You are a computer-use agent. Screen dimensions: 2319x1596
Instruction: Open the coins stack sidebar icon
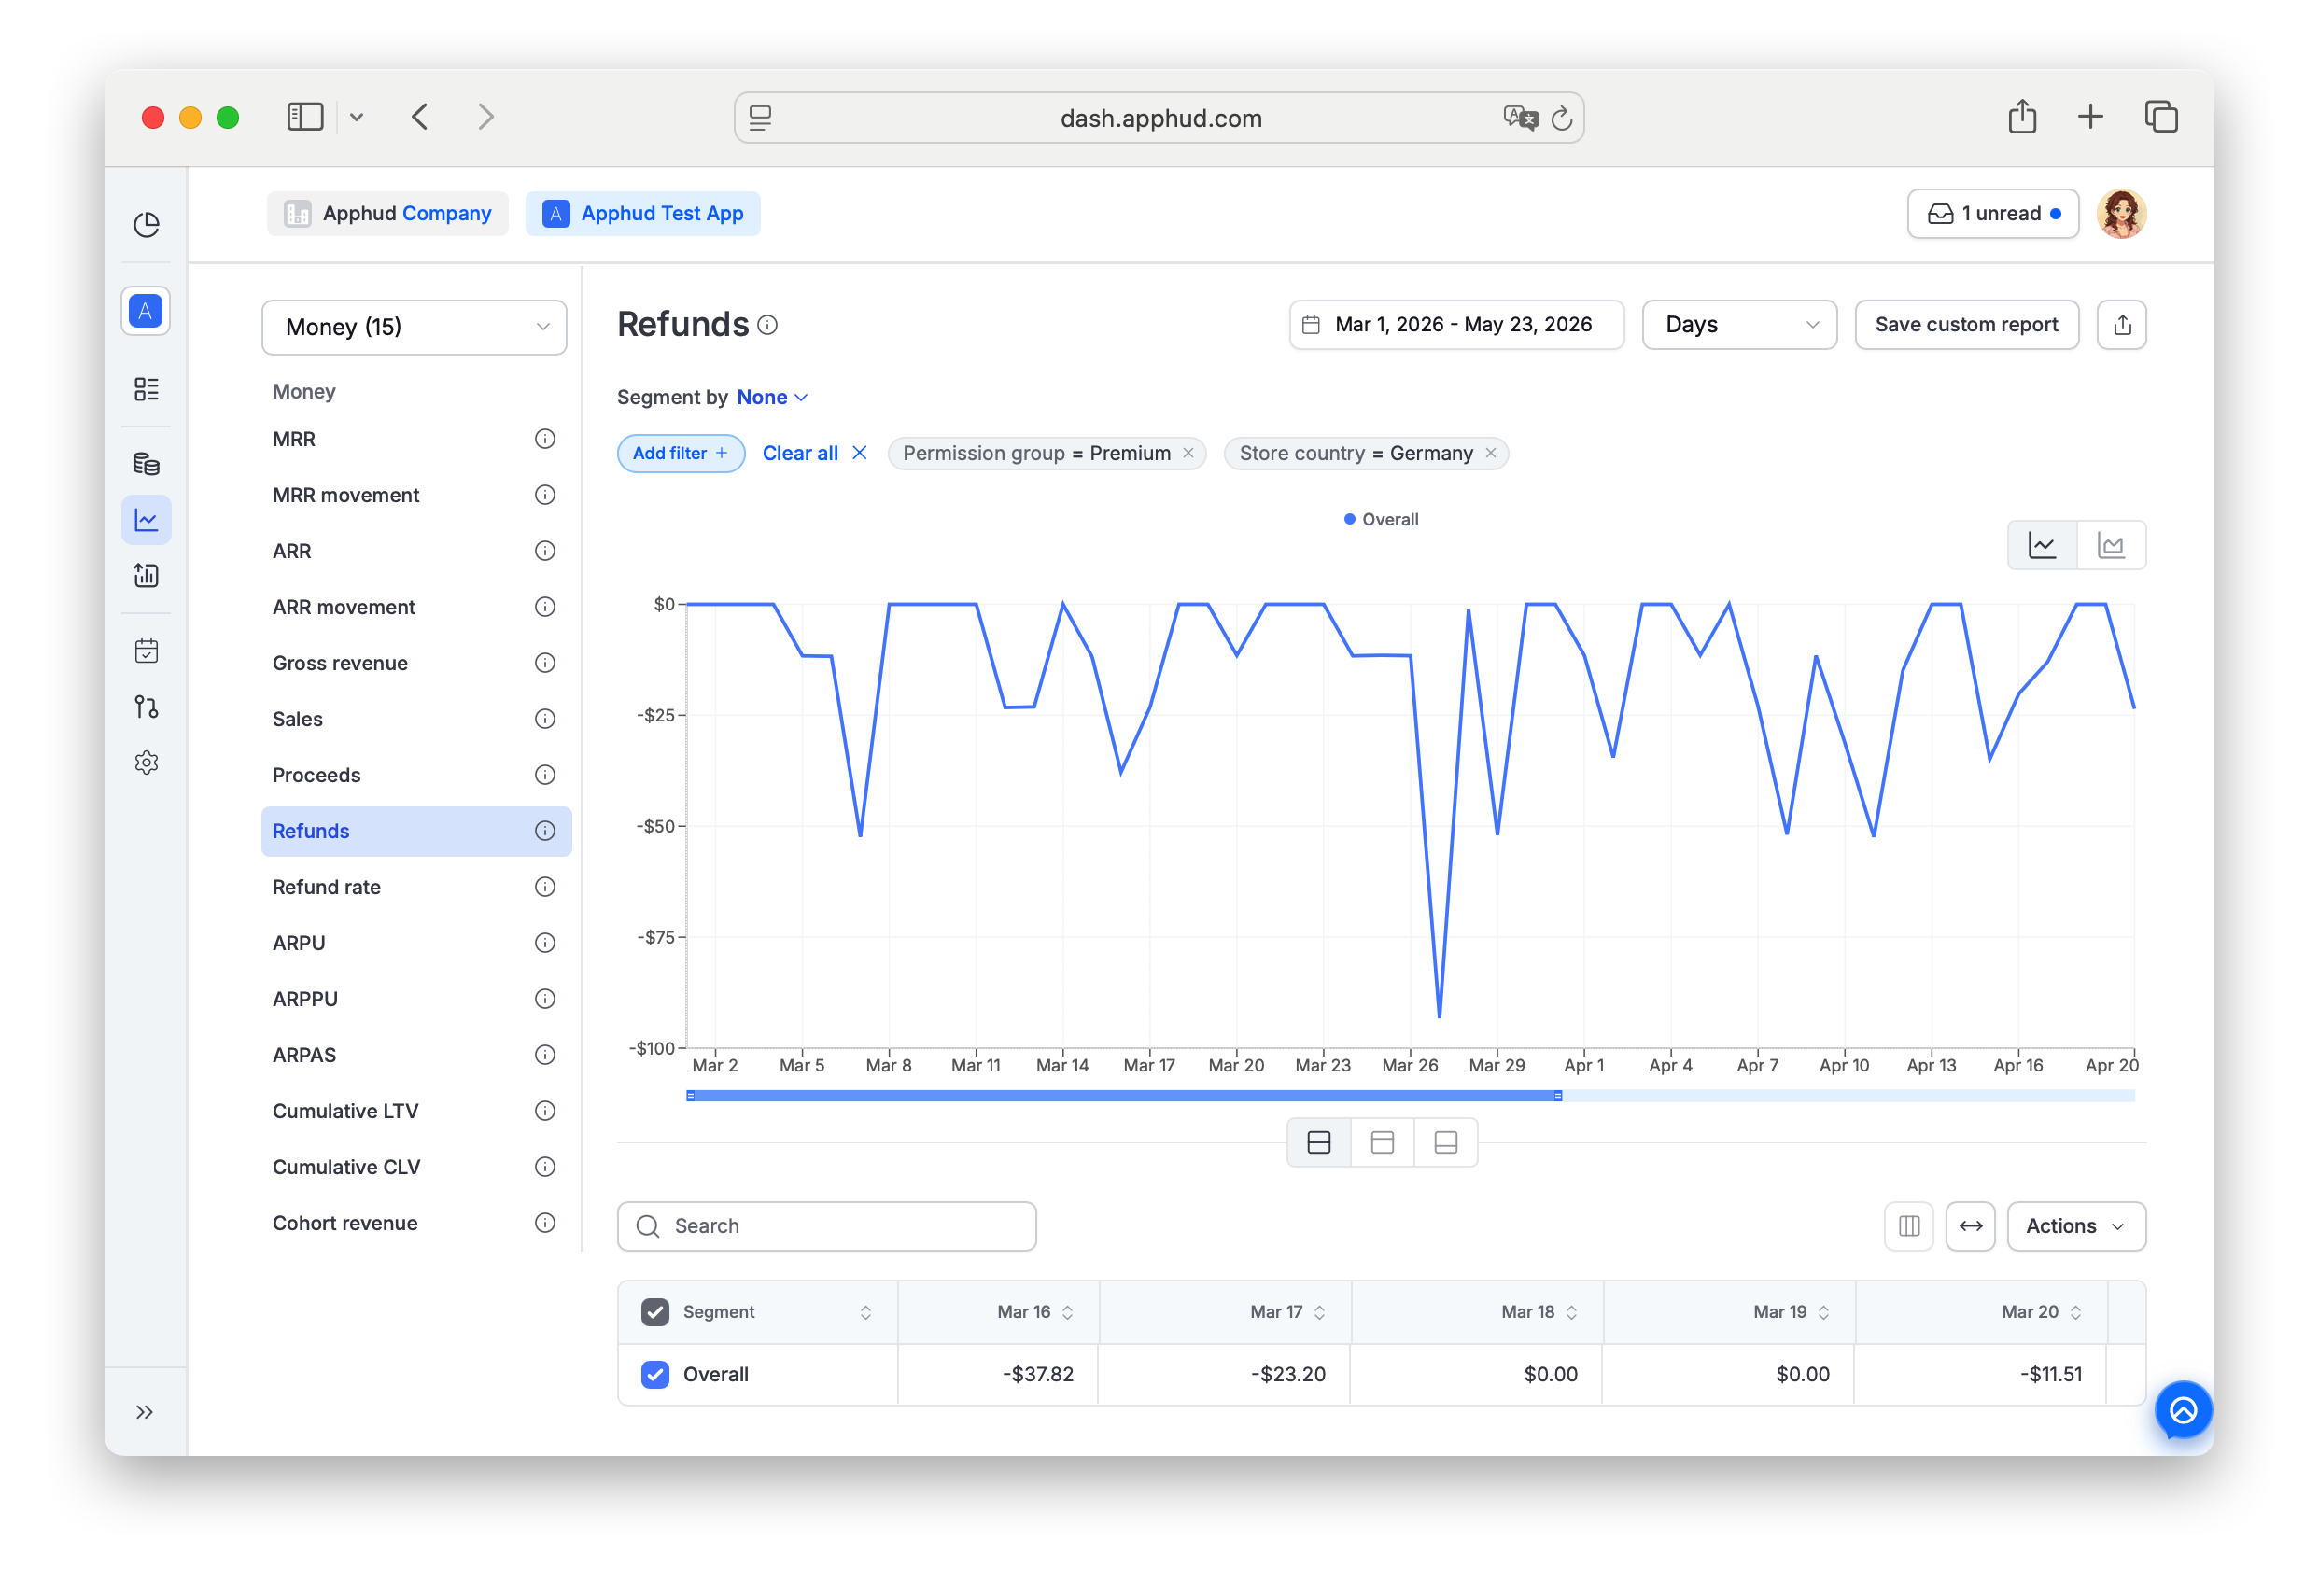tap(146, 464)
